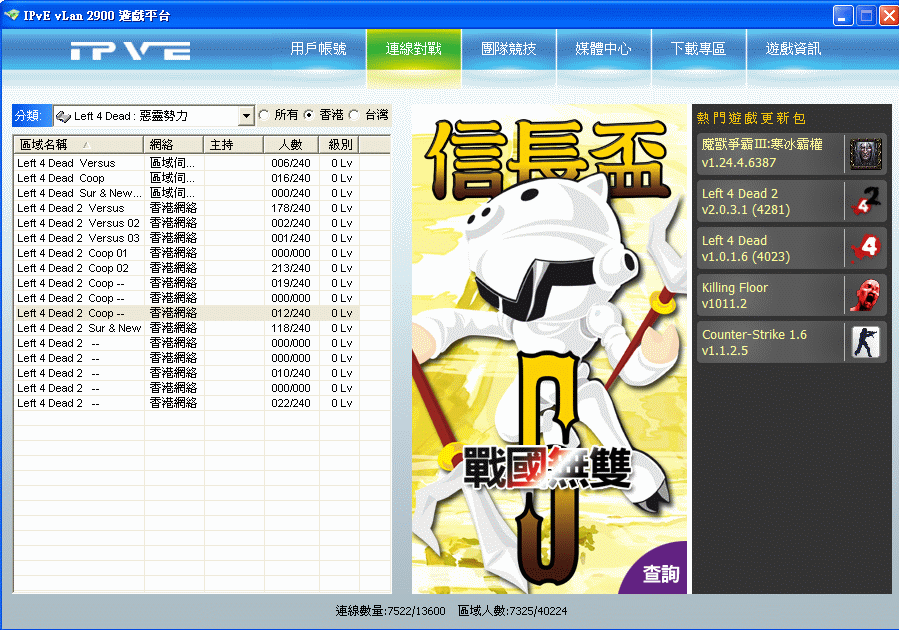Open Left 4 Dead 2 v2.0.3.1 update

pos(791,201)
